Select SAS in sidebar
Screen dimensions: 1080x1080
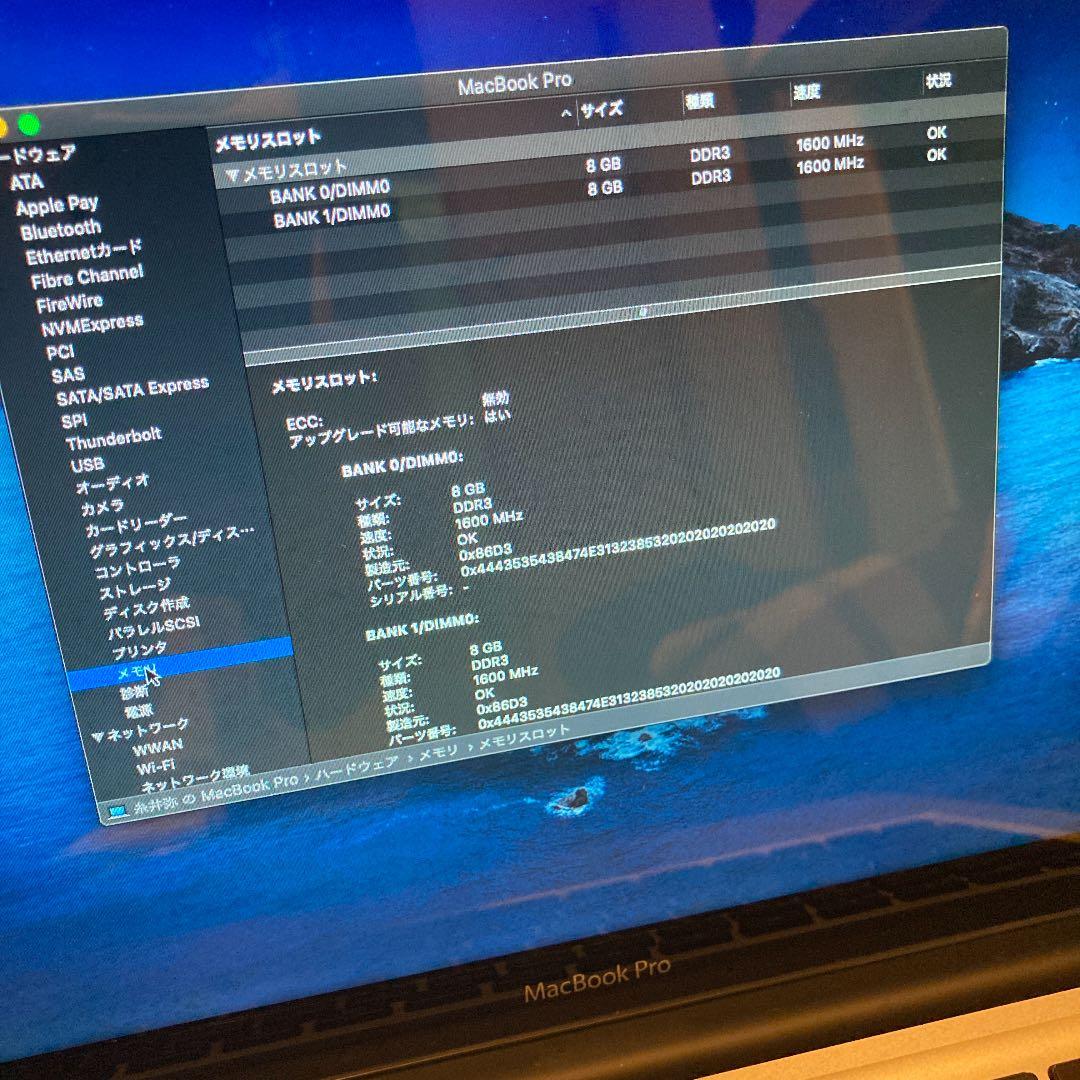pos(68,375)
